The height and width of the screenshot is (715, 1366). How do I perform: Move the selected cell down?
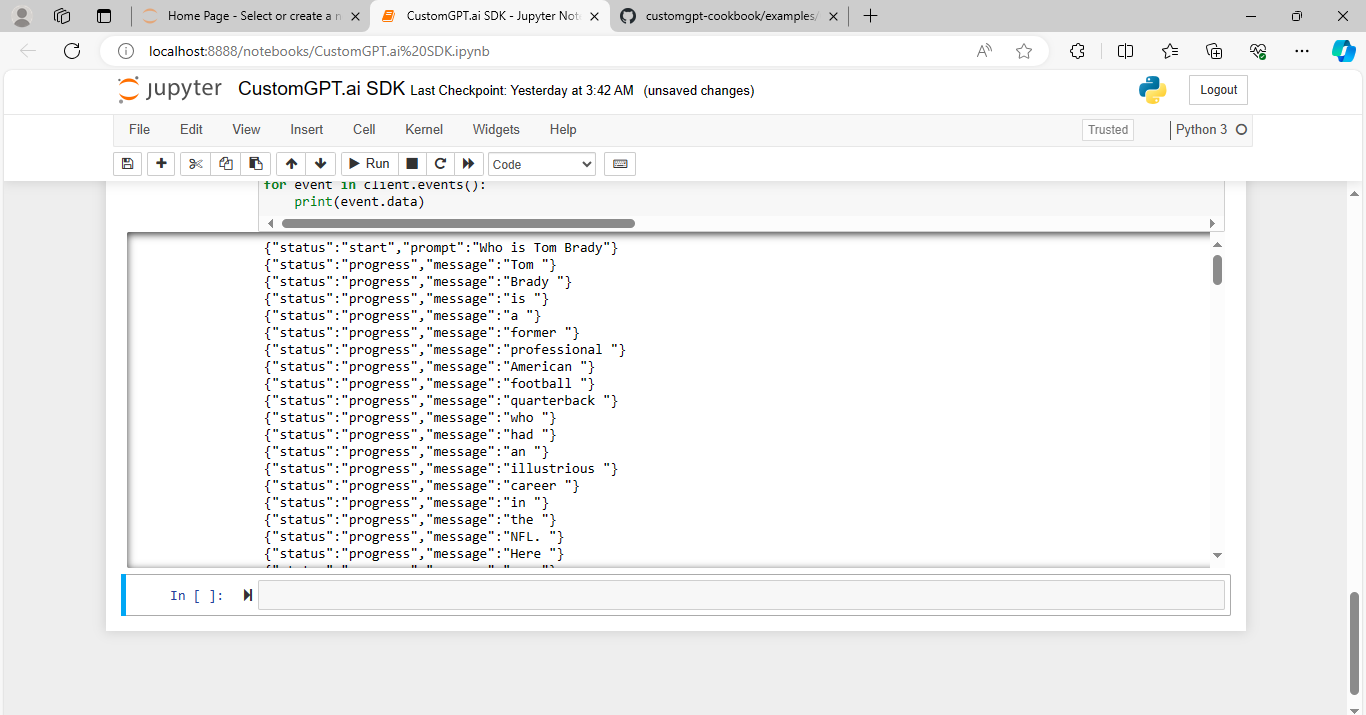(320, 163)
